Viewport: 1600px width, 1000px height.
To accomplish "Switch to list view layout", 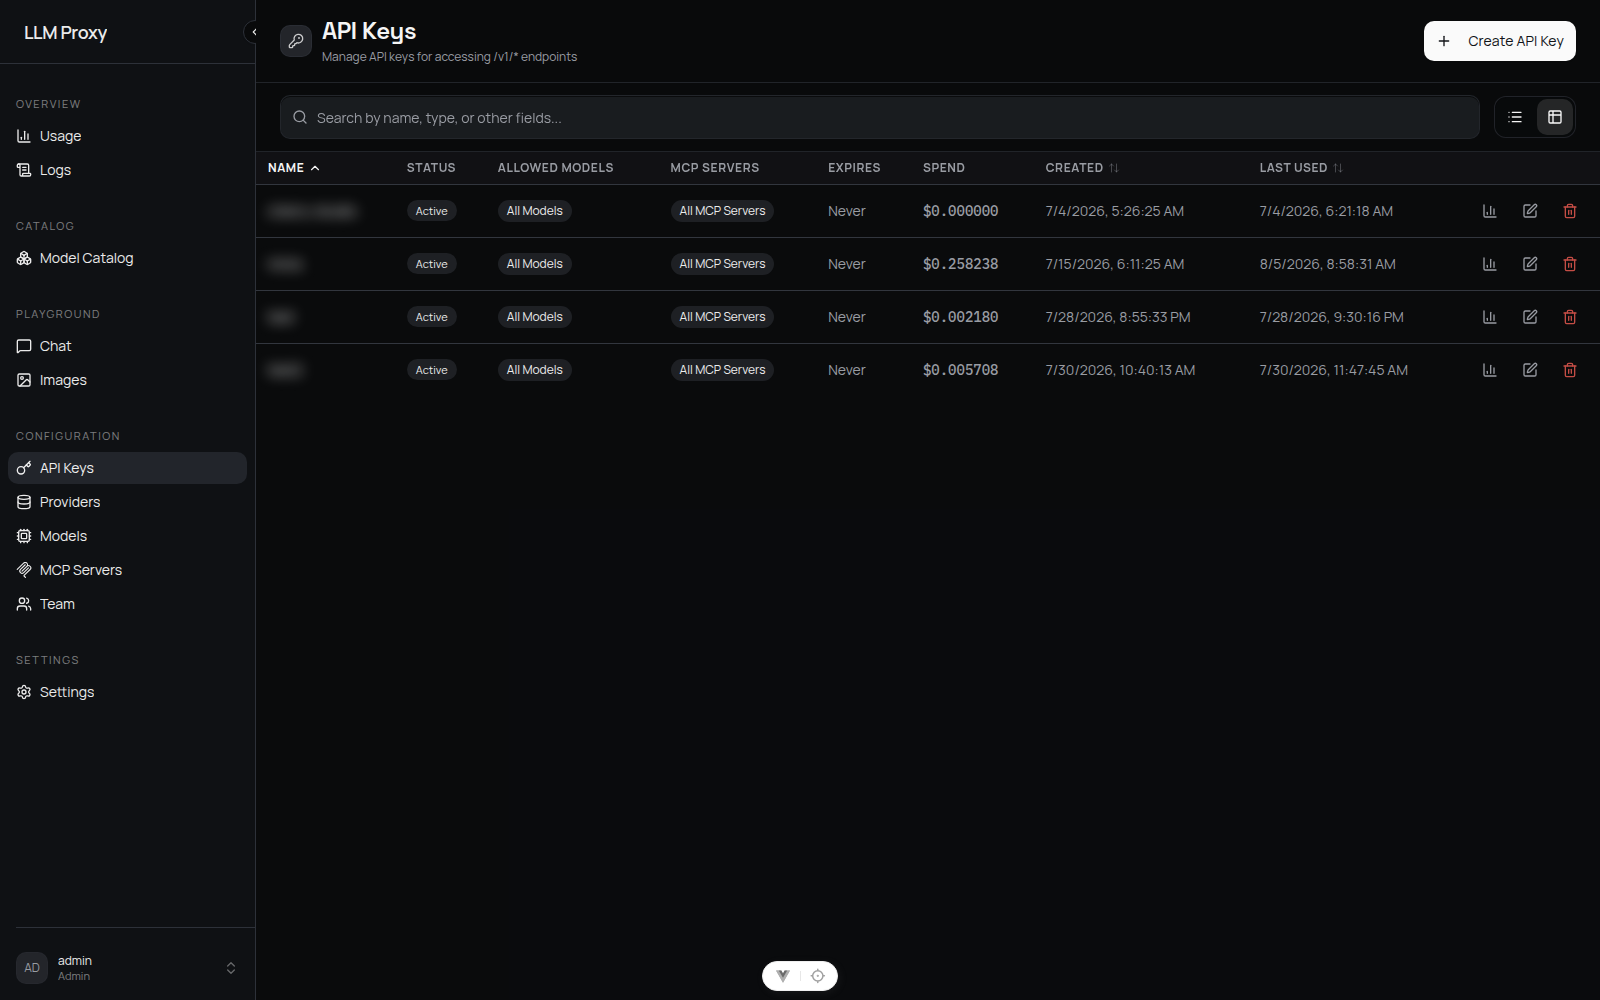I will pyautogui.click(x=1515, y=117).
